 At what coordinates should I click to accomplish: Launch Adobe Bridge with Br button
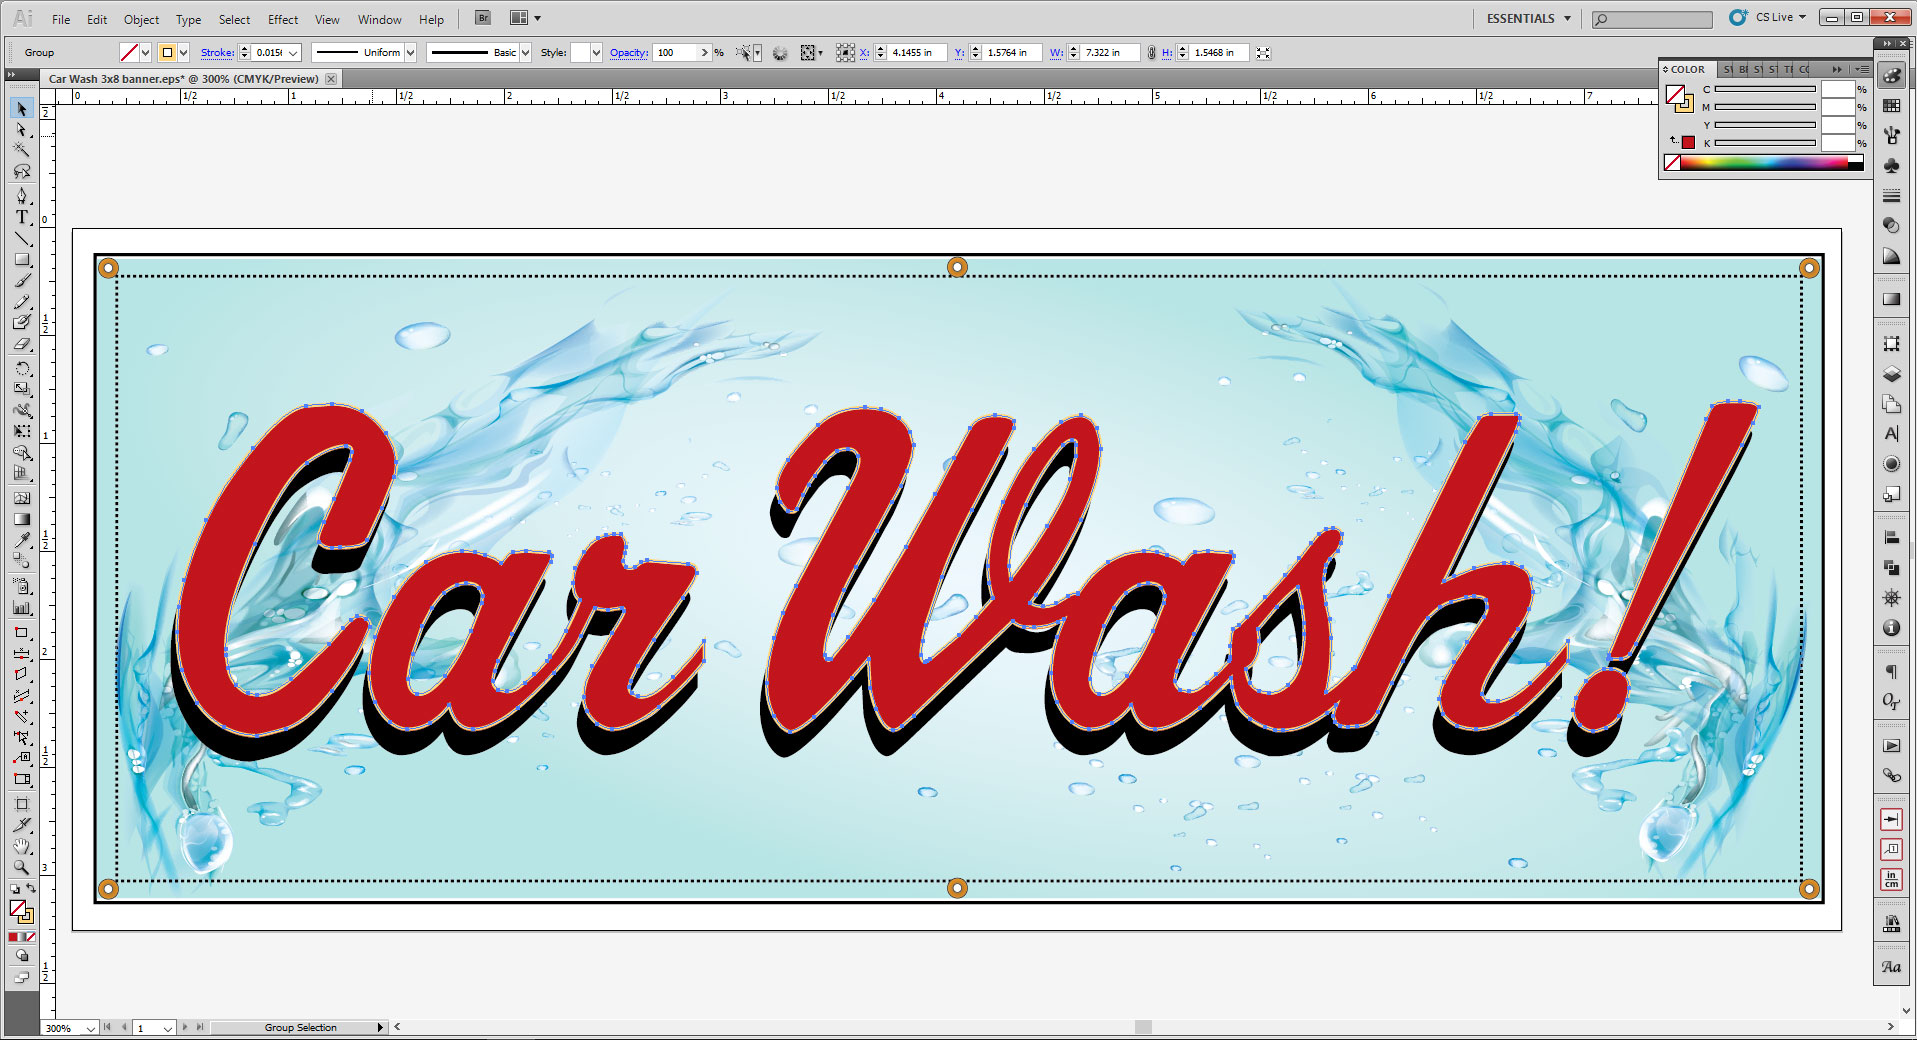tap(483, 18)
